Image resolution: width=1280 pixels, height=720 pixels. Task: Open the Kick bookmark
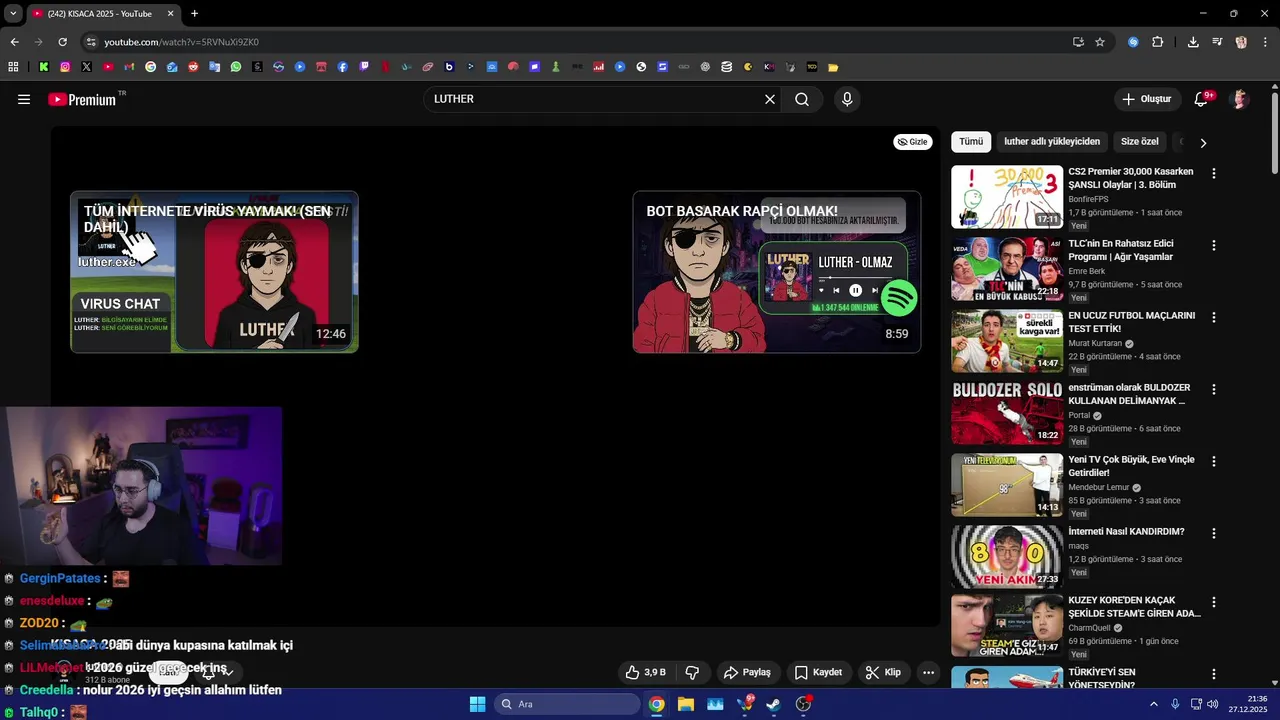(x=44, y=67)
